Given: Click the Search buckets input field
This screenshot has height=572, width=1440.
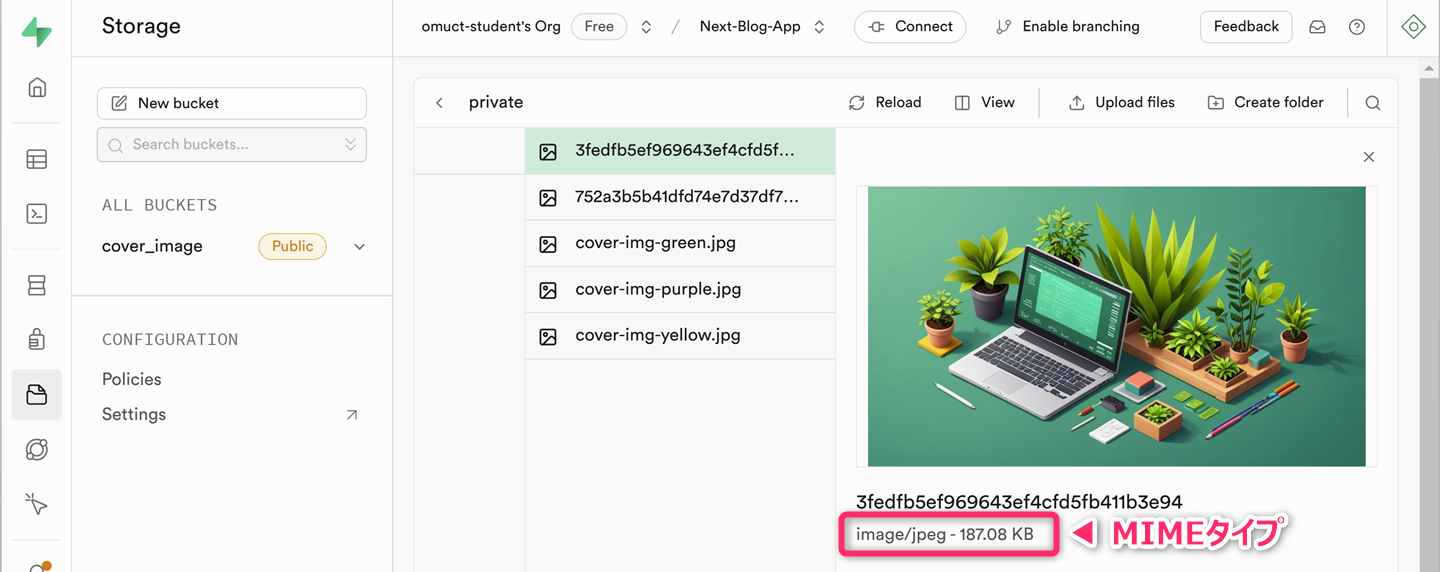Looking at the screenshot, I should click(x=231, y=145).
